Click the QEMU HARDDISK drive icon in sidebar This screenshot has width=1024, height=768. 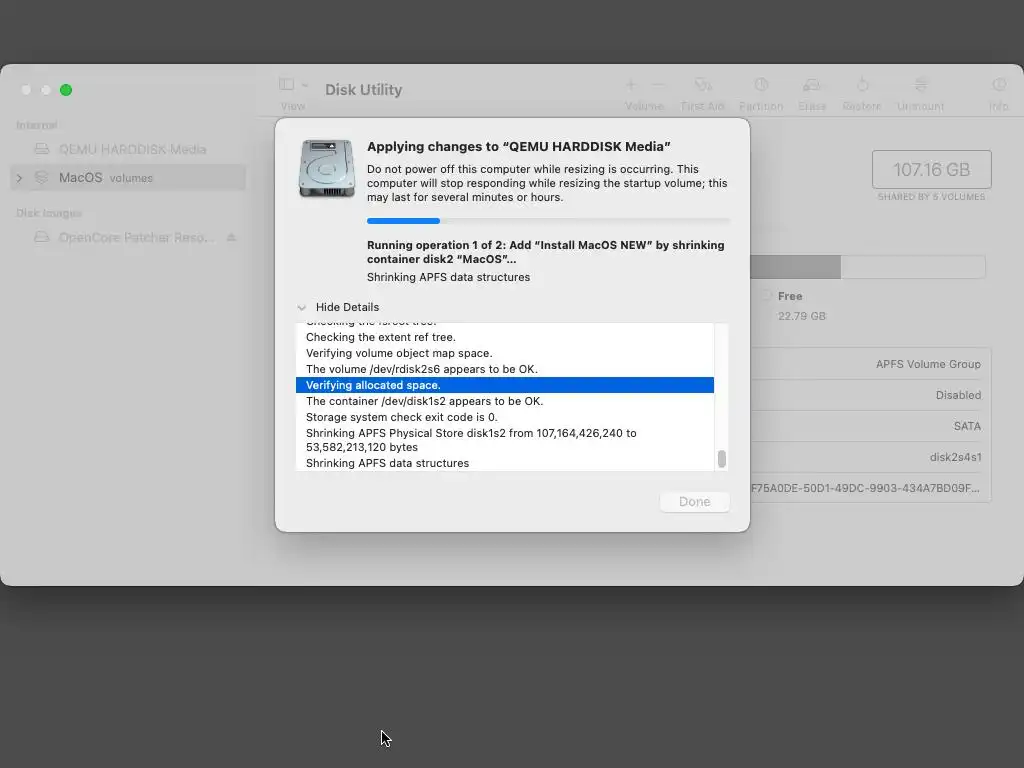pos(42,149)
